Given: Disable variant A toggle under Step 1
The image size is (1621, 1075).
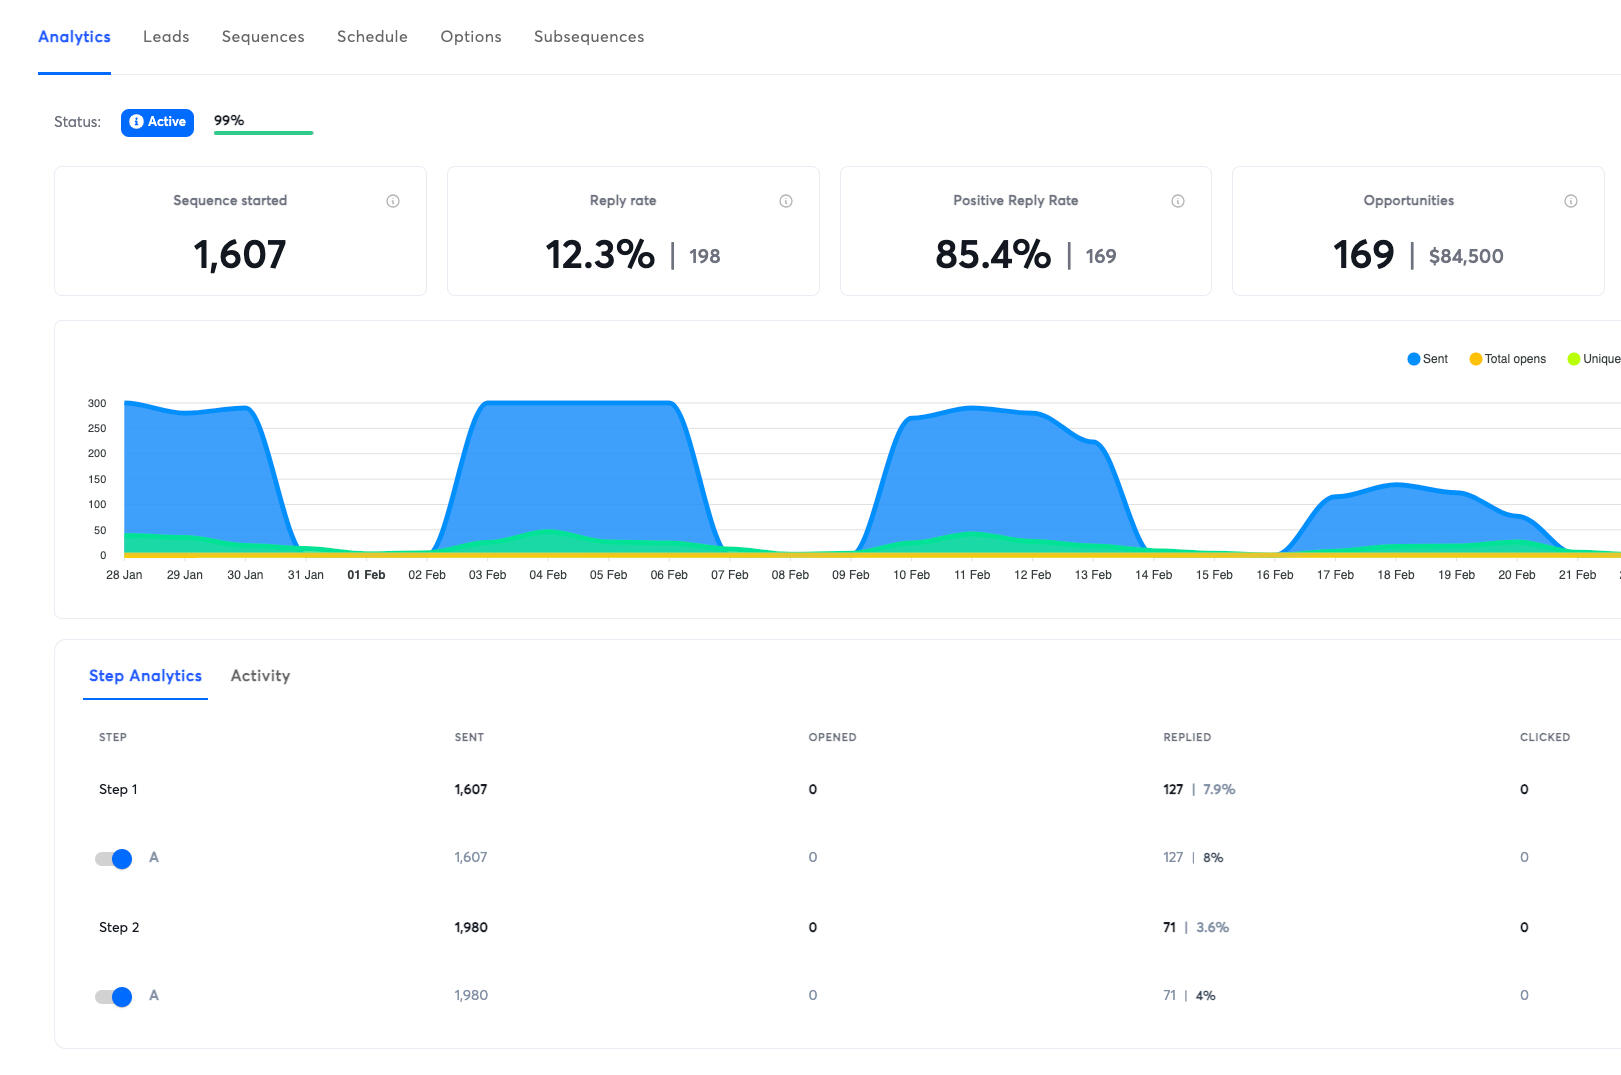Looking at the screenshot, I should click(114, 858).
